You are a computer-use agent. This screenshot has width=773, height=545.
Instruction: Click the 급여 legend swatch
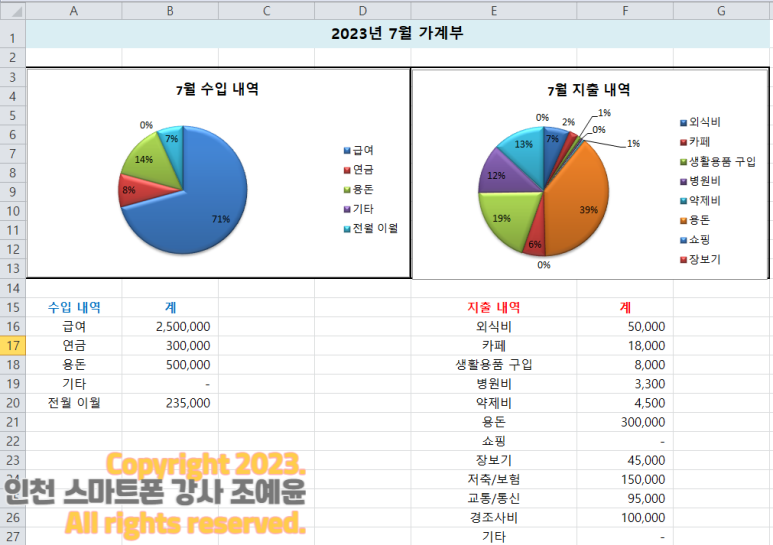point(347,151)
